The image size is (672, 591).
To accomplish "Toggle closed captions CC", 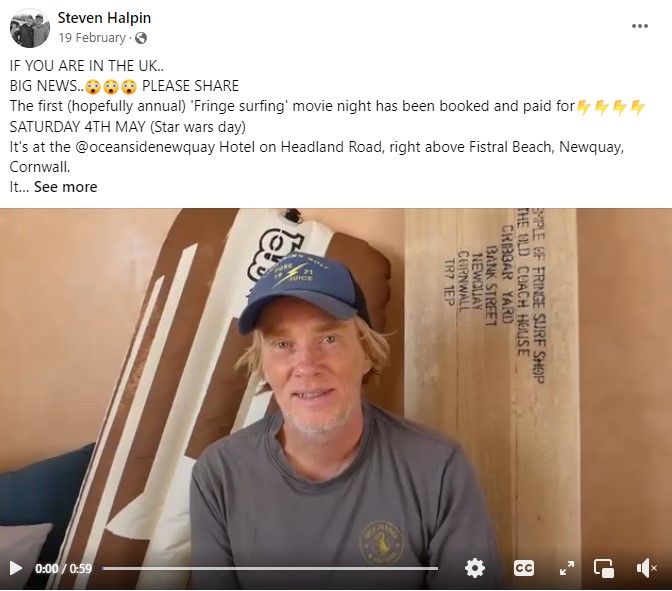I will point(524,568).
